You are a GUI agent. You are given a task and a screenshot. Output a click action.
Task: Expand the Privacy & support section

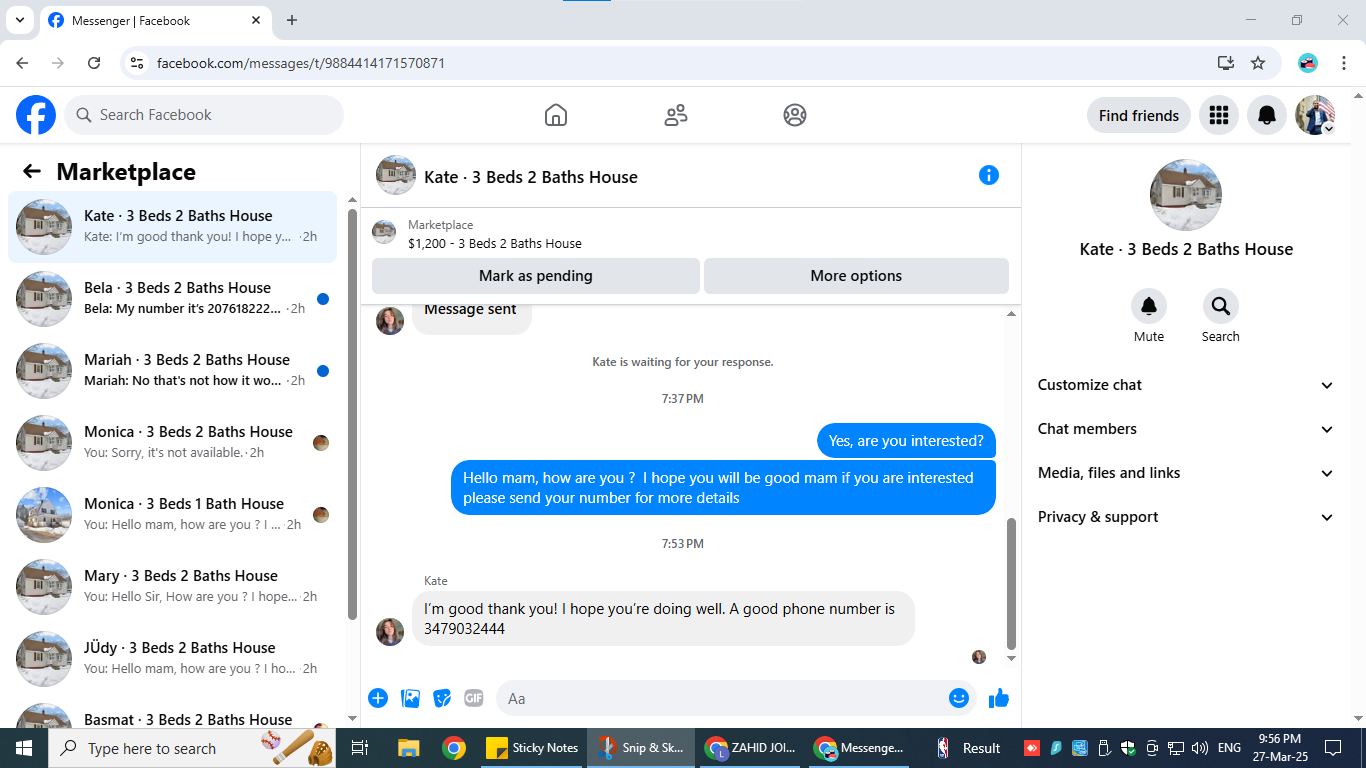click(1186, 517)
